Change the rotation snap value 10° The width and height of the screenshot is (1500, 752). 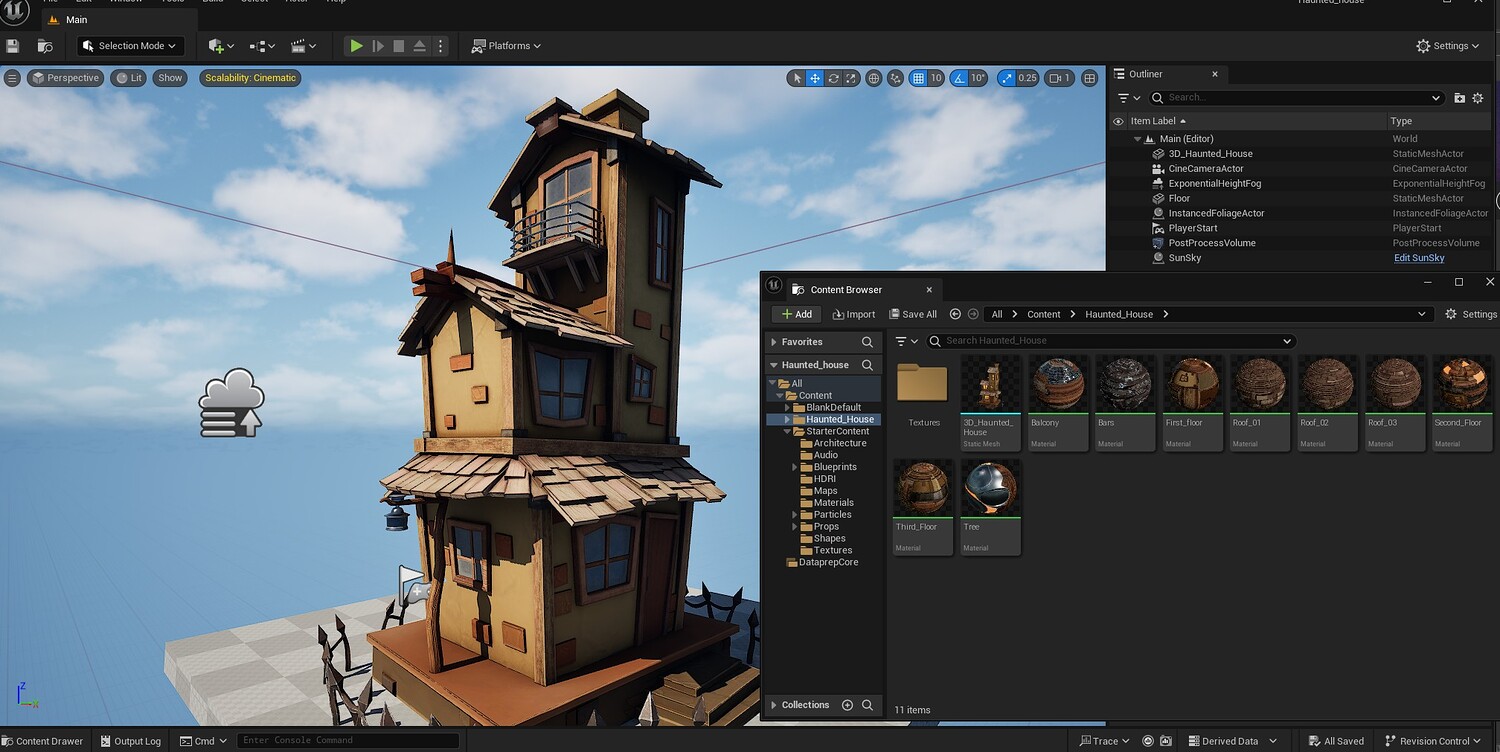978,78
